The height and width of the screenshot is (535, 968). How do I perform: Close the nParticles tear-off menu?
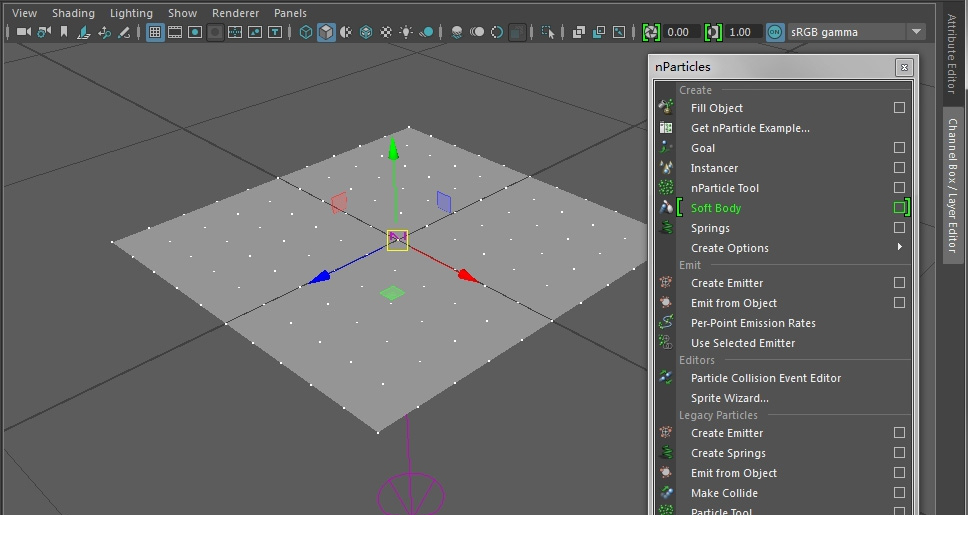click(904, 67)
